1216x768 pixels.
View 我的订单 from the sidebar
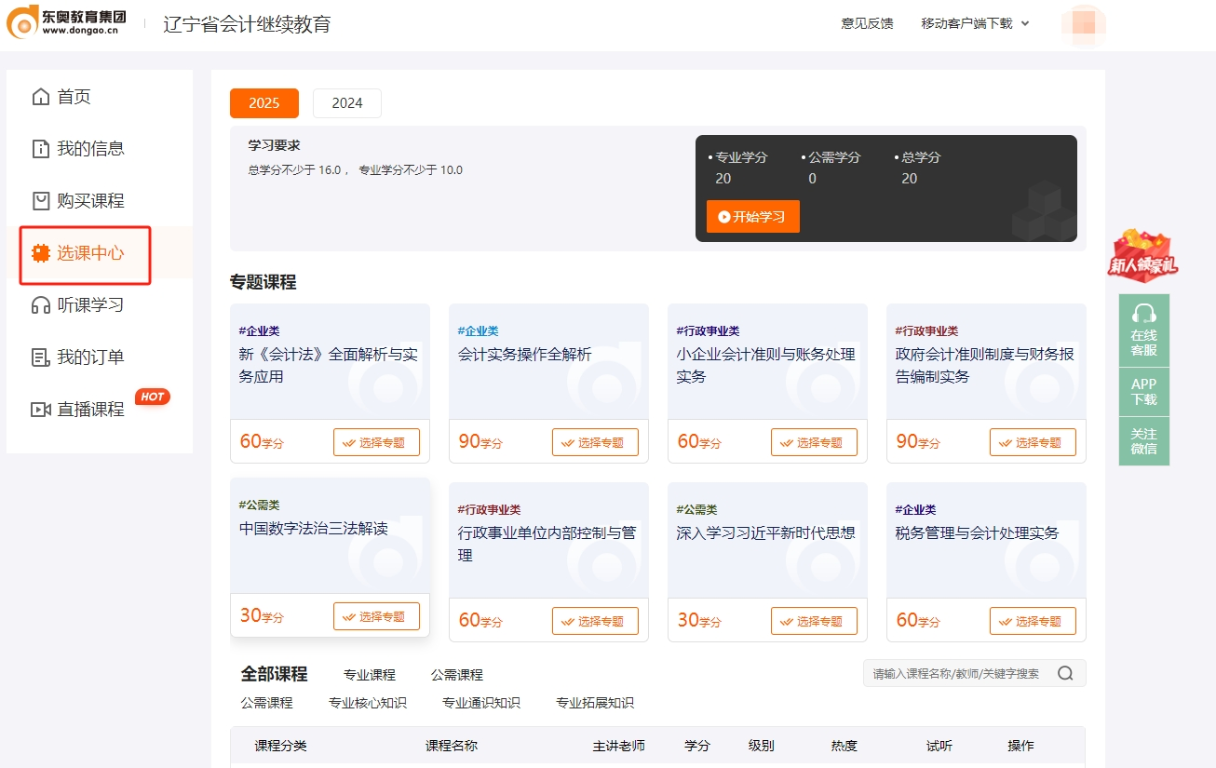[x=88, y=357]
